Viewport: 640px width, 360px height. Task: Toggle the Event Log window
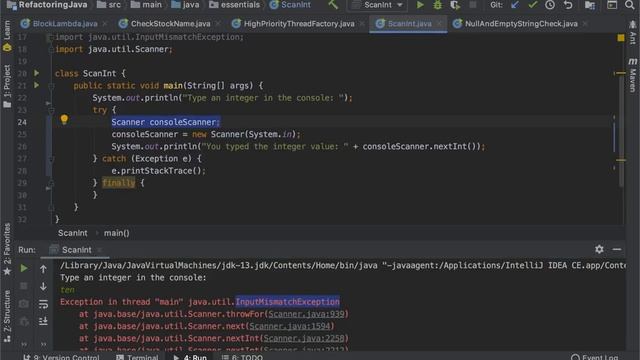point(595,357)
